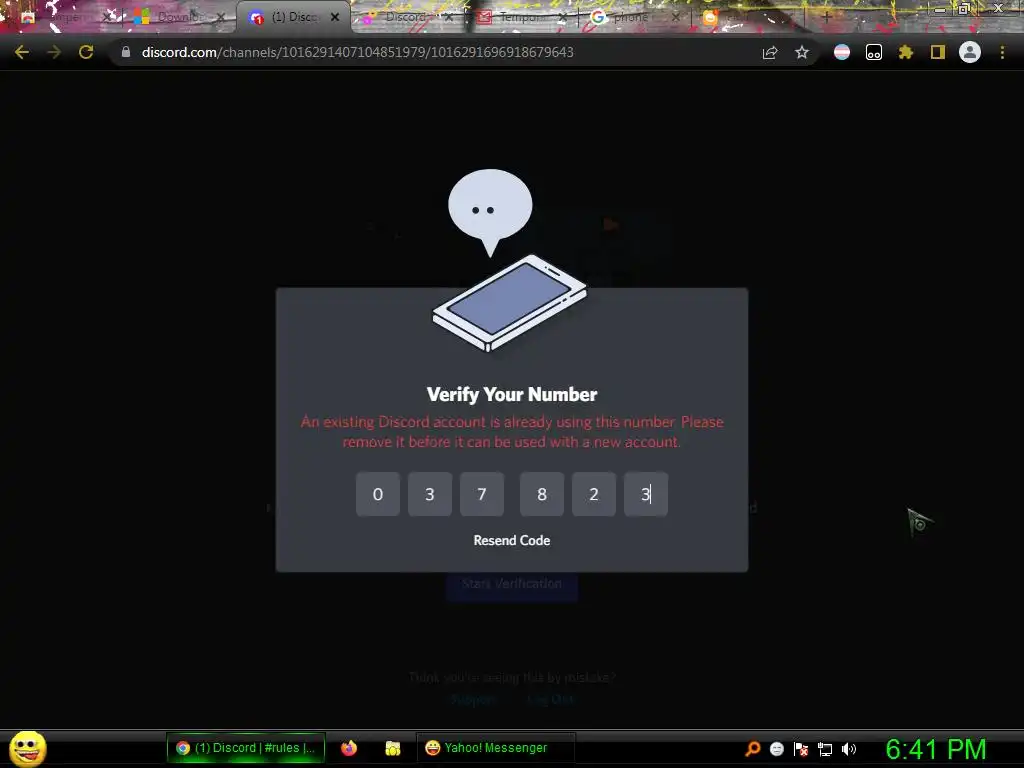
Task: Go back to the previous page
Action: pos(22,52)
